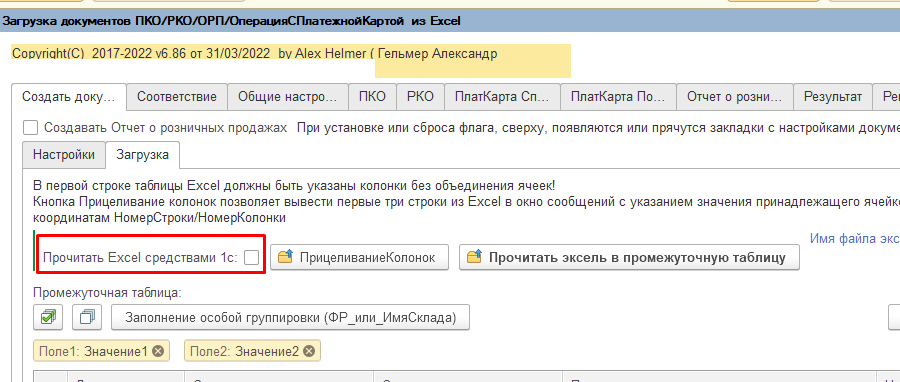
Task: Select the Загрузка inner tab
Action: (142, 155)
